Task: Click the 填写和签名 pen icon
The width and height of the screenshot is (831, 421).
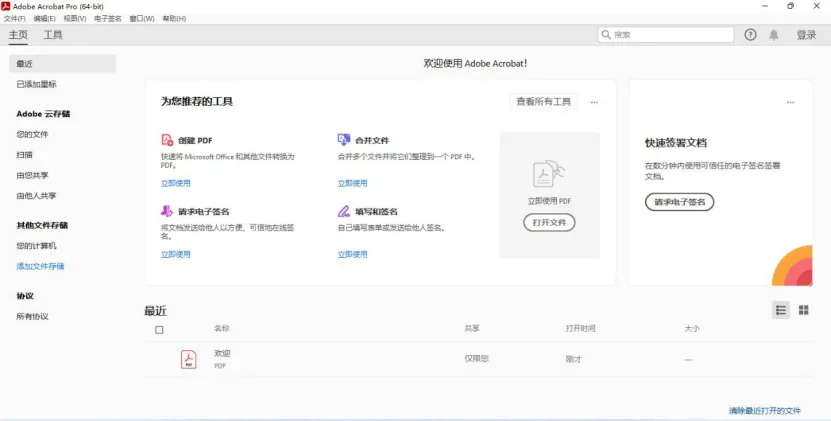Action: click(x=344, y=211)
